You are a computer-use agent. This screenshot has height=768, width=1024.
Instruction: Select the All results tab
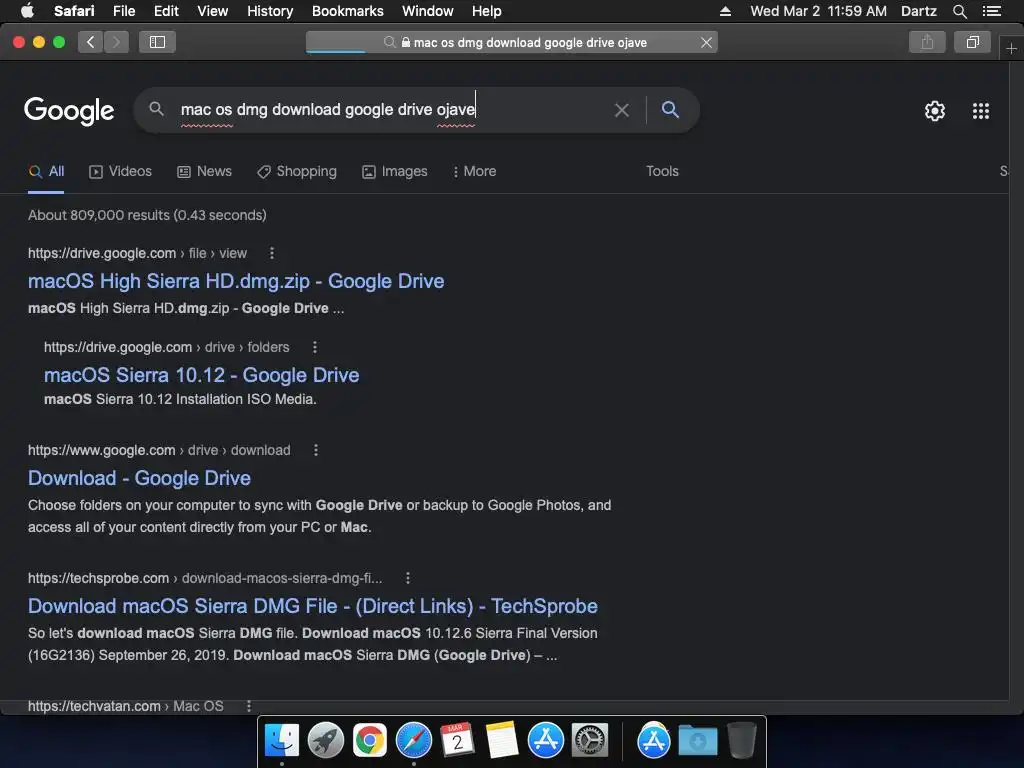pos(46,172)
